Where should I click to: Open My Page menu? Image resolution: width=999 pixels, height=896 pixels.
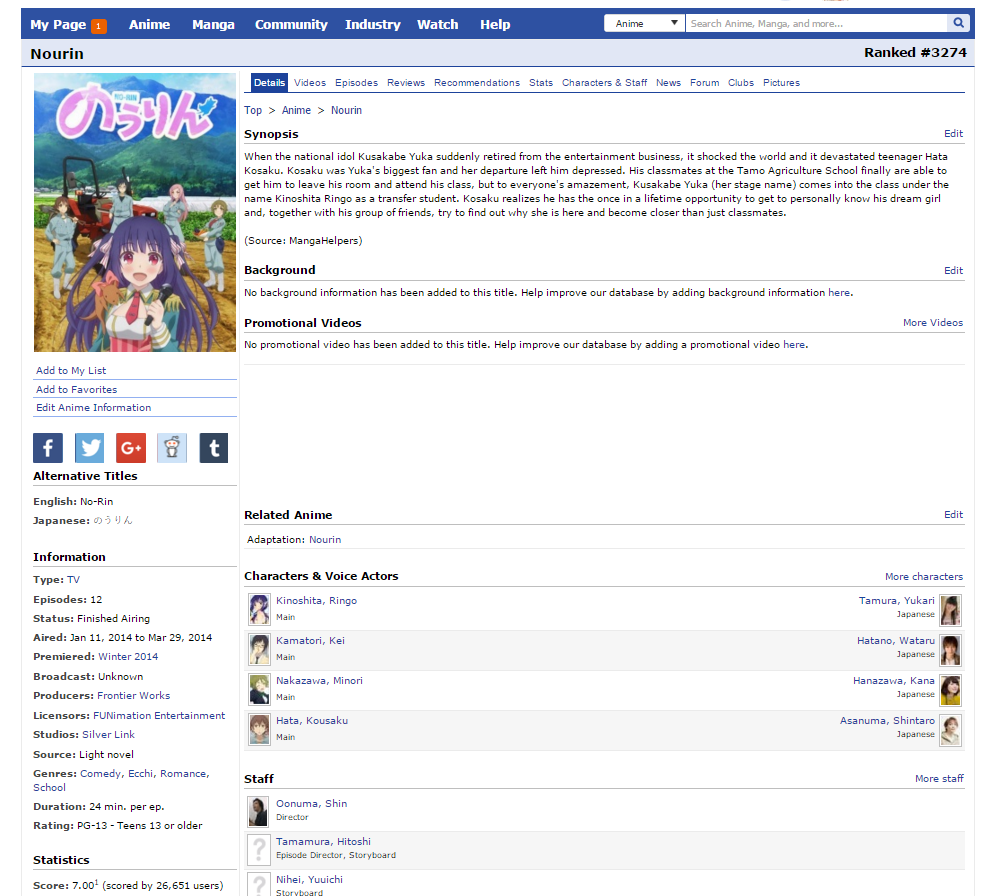click(x=58, y=24)
